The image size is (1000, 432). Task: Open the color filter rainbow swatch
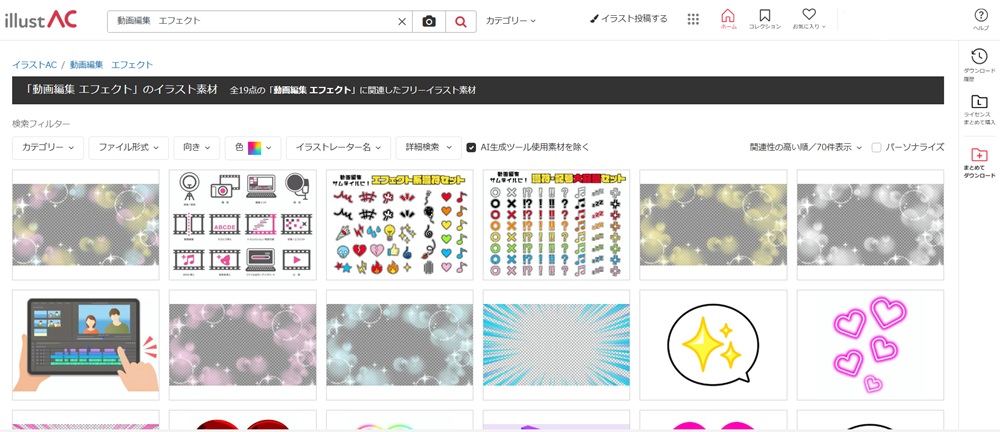[254, 147]
